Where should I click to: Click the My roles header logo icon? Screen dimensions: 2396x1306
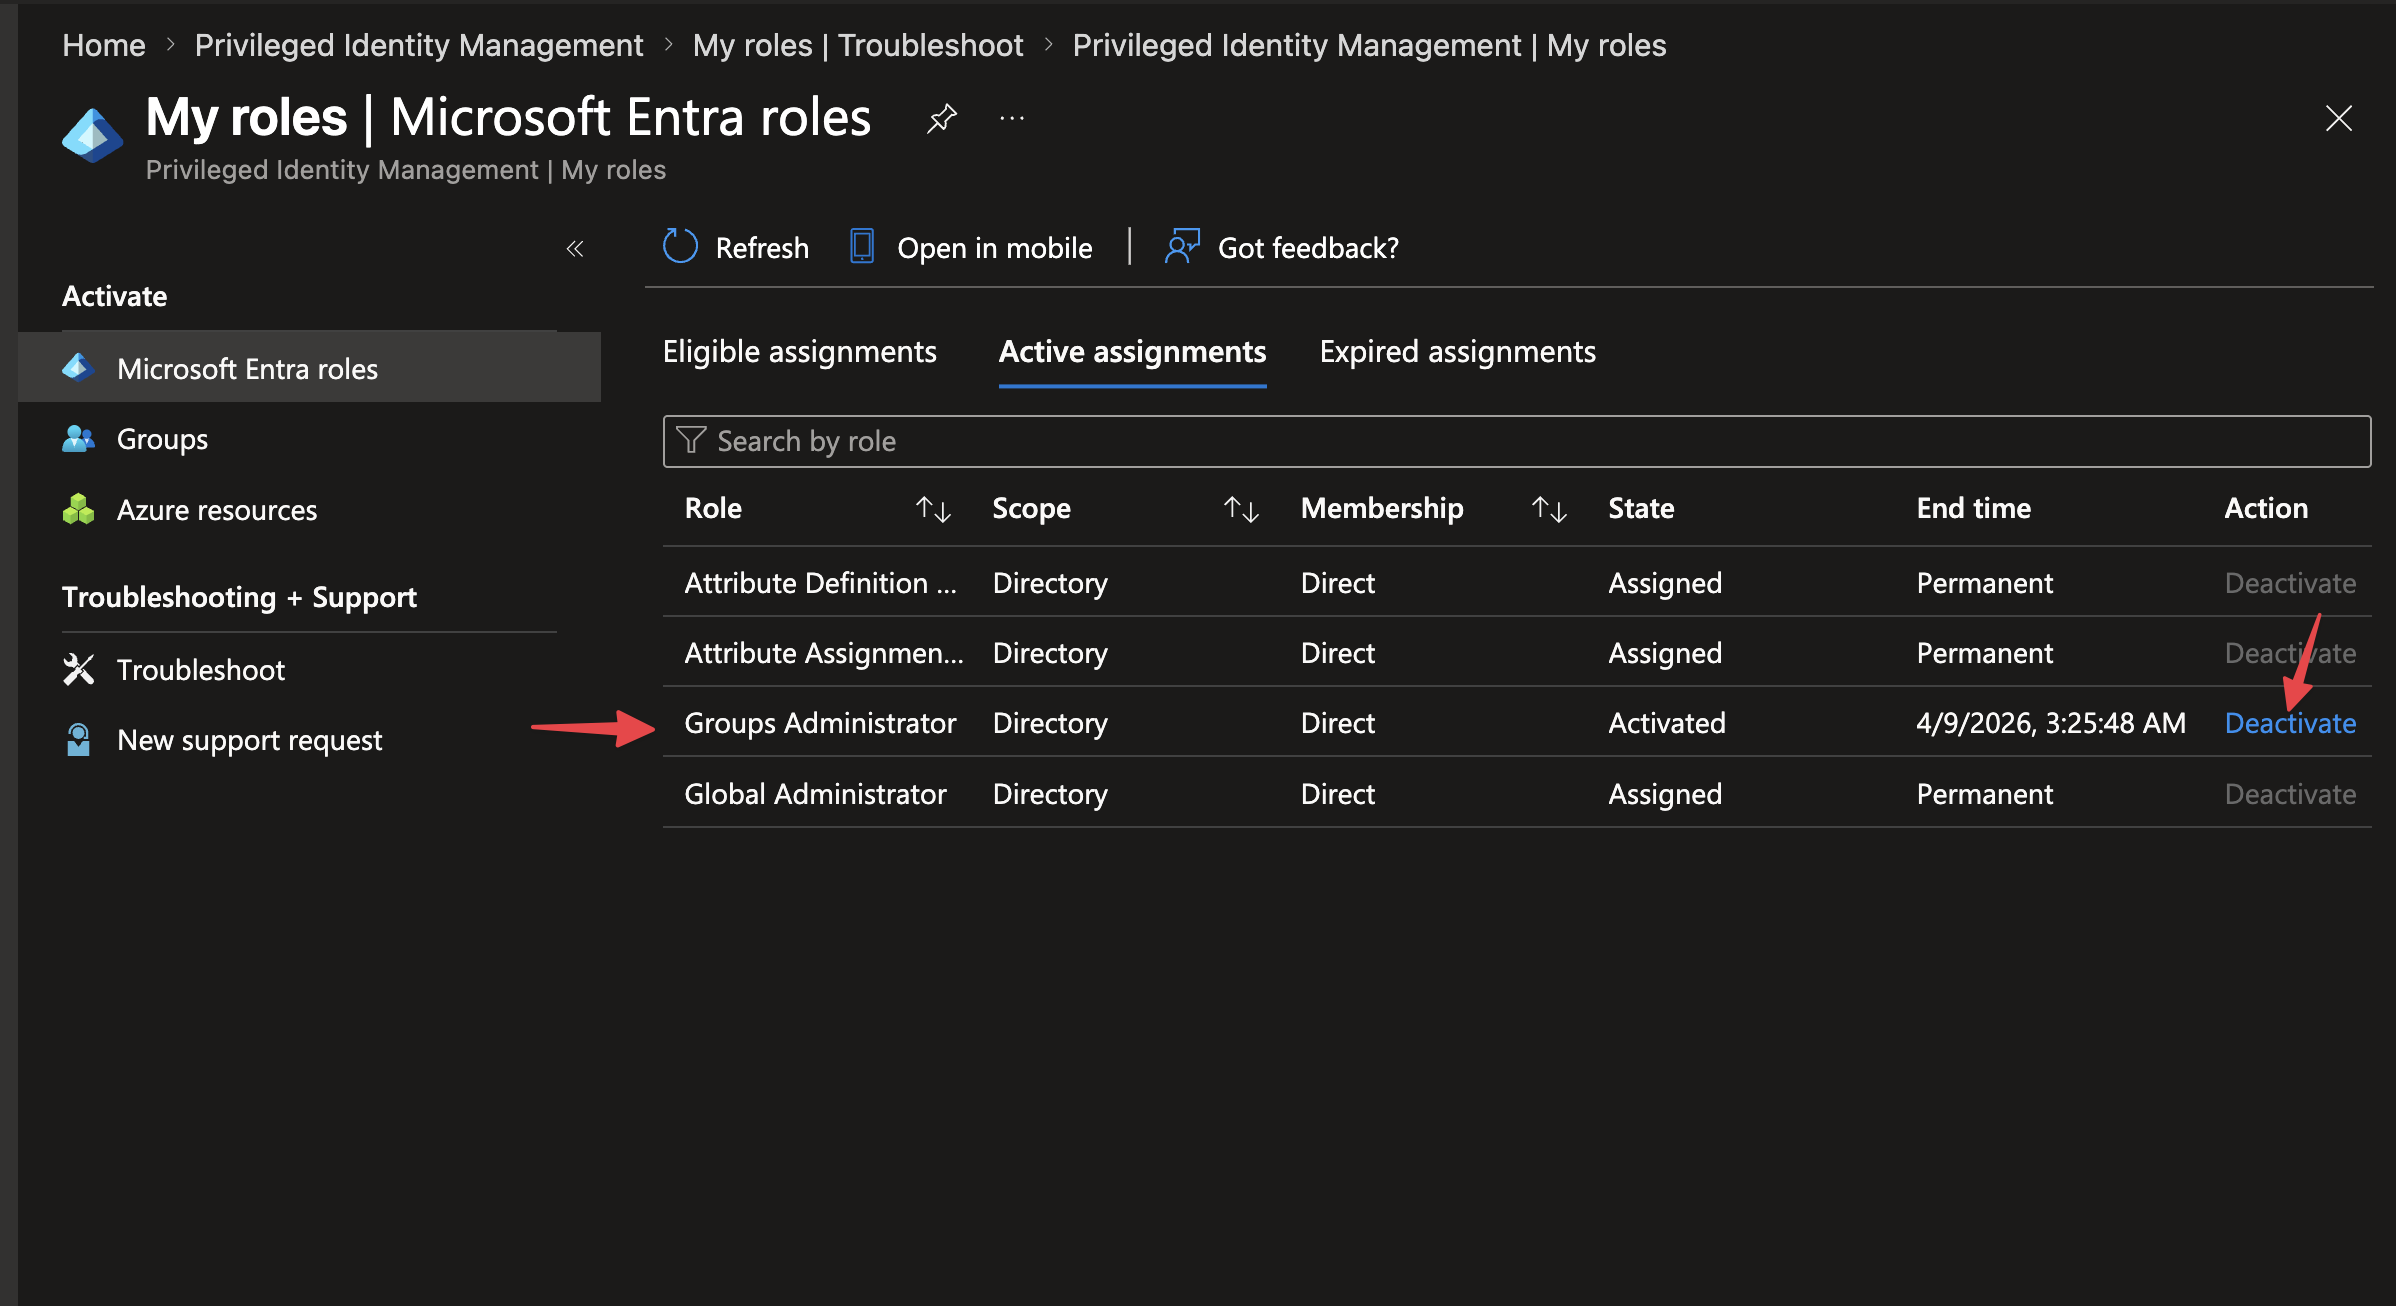(x=92, y=135)
